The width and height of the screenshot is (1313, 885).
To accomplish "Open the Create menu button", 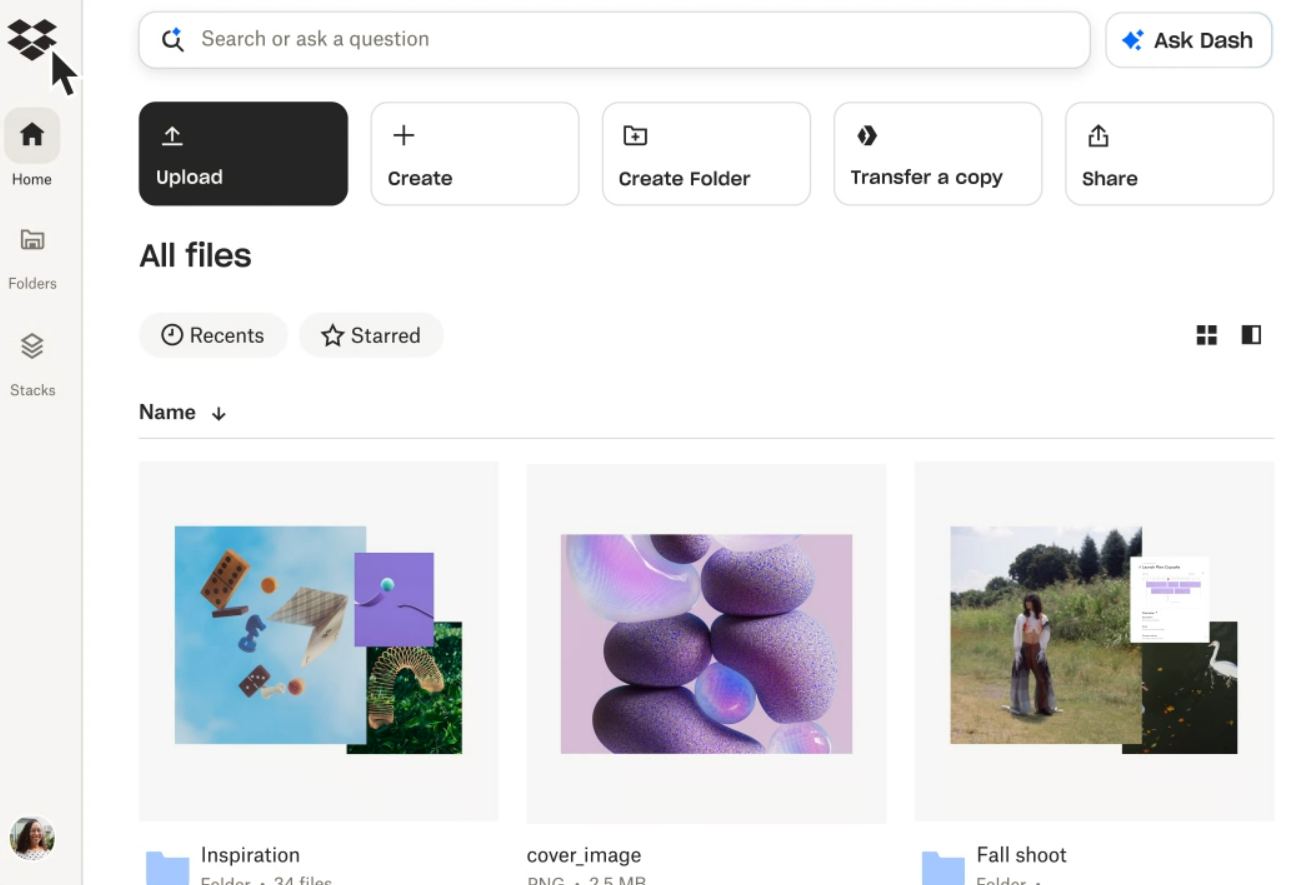I will pos(475,154).
